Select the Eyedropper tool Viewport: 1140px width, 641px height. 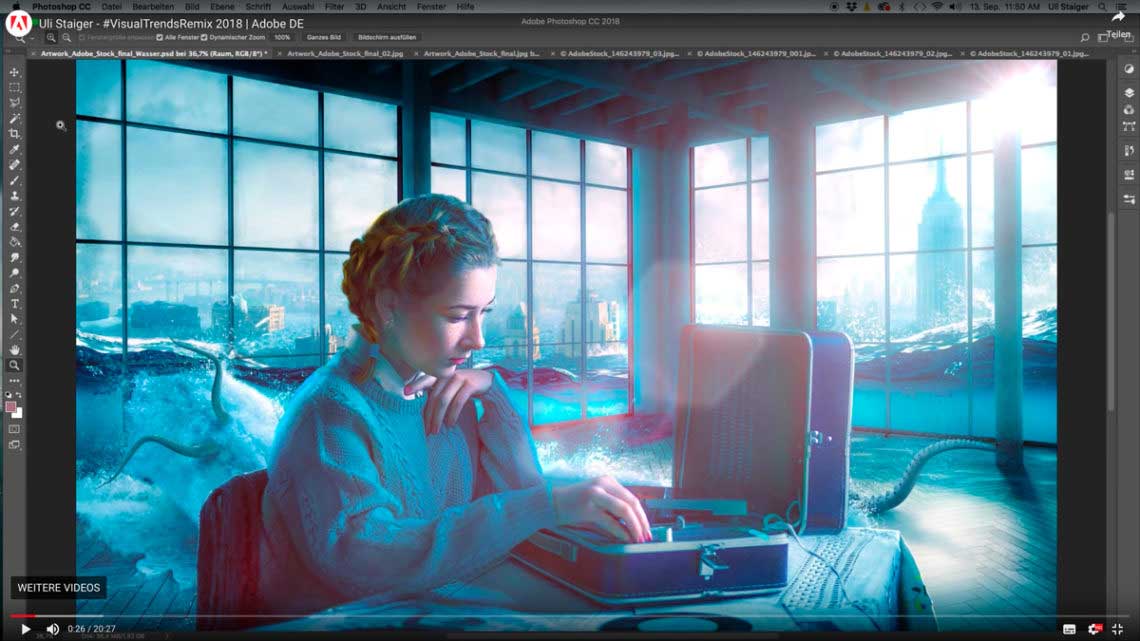(x=15, y=149)
